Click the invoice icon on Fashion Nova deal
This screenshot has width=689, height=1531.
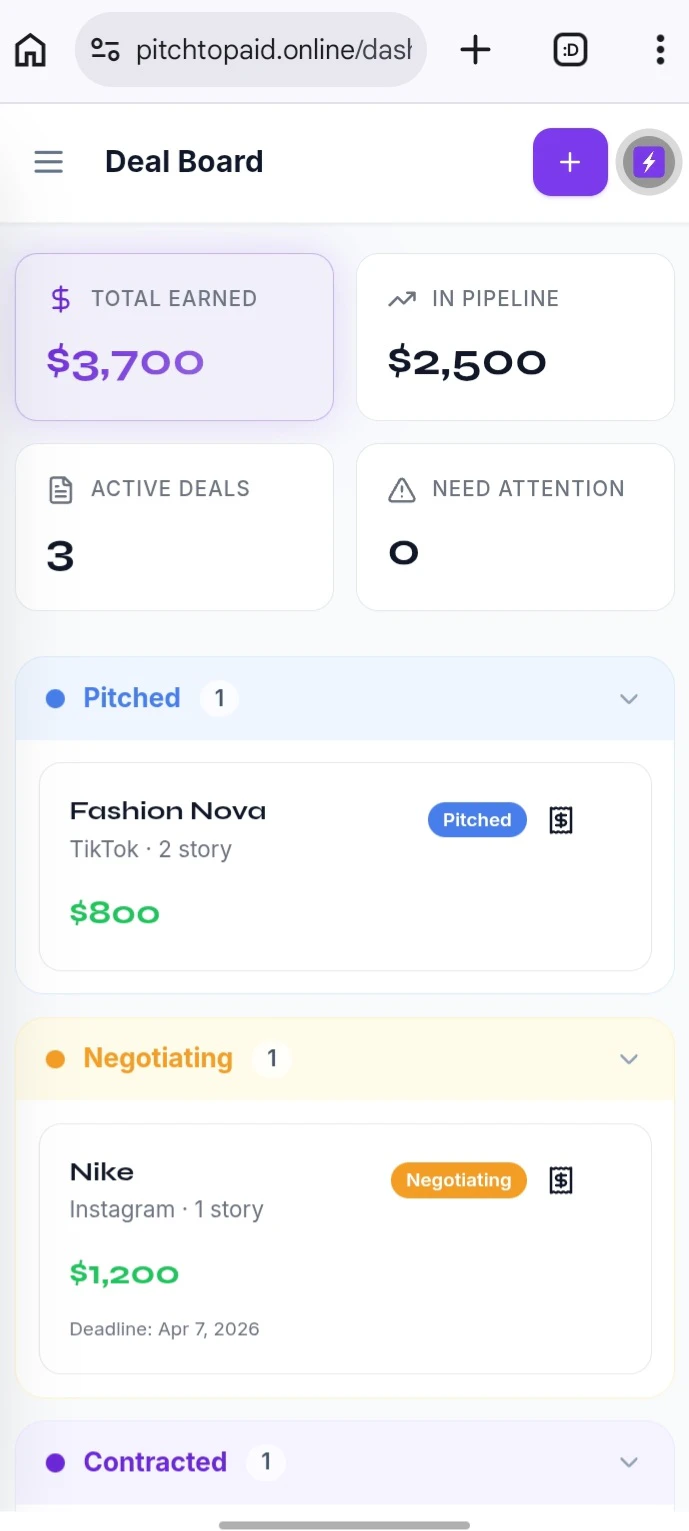(x=561, y=821)
